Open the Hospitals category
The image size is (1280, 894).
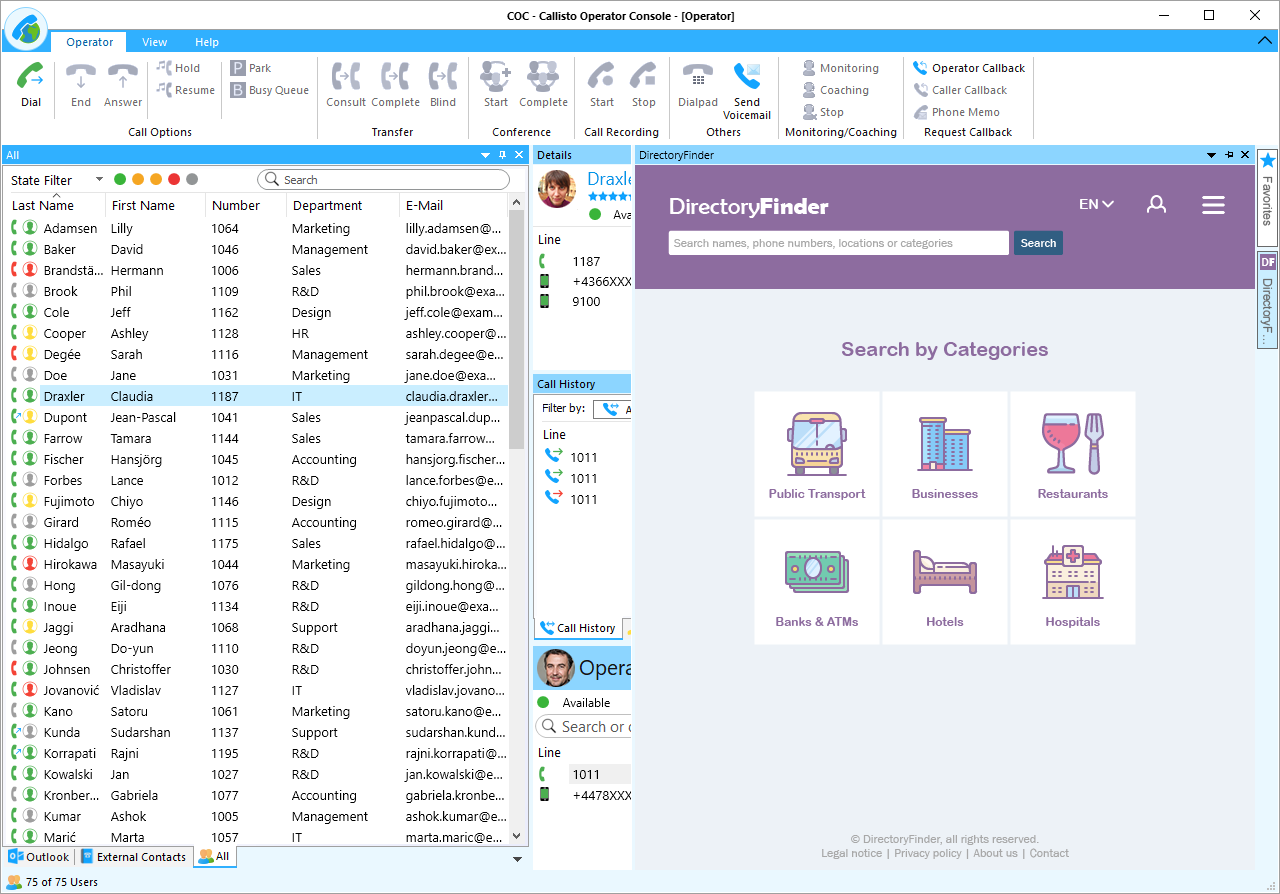click(1073, 582)
